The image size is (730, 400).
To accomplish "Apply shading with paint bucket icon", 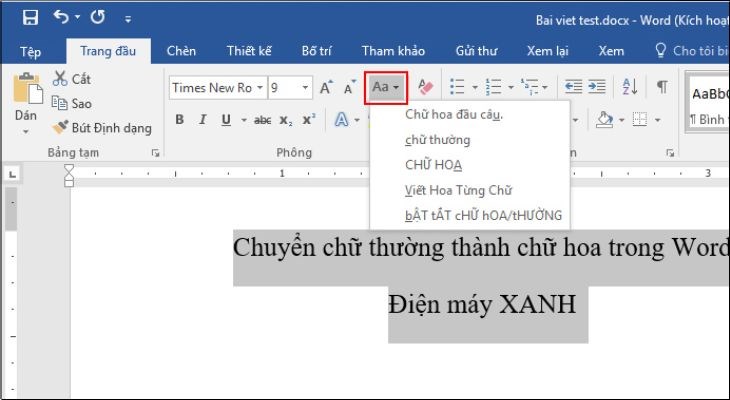I will click(604, 121).
